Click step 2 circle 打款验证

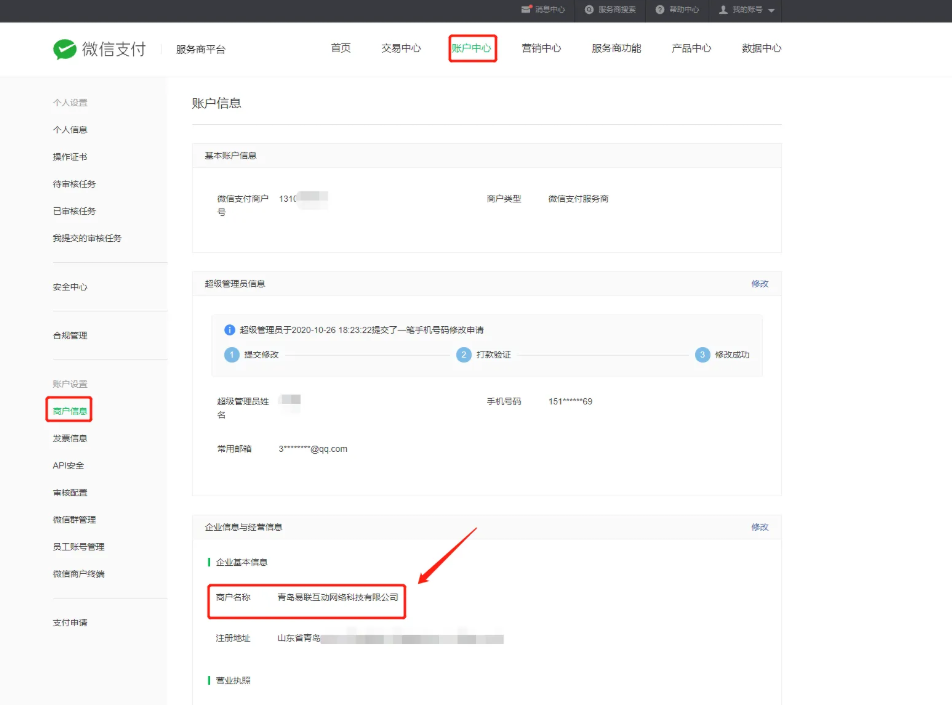point(464,355)
